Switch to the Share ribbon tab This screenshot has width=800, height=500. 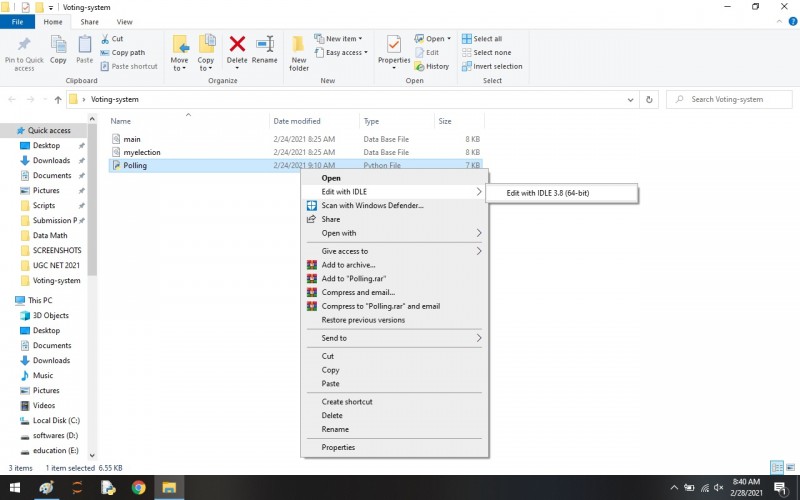(89, 22)
